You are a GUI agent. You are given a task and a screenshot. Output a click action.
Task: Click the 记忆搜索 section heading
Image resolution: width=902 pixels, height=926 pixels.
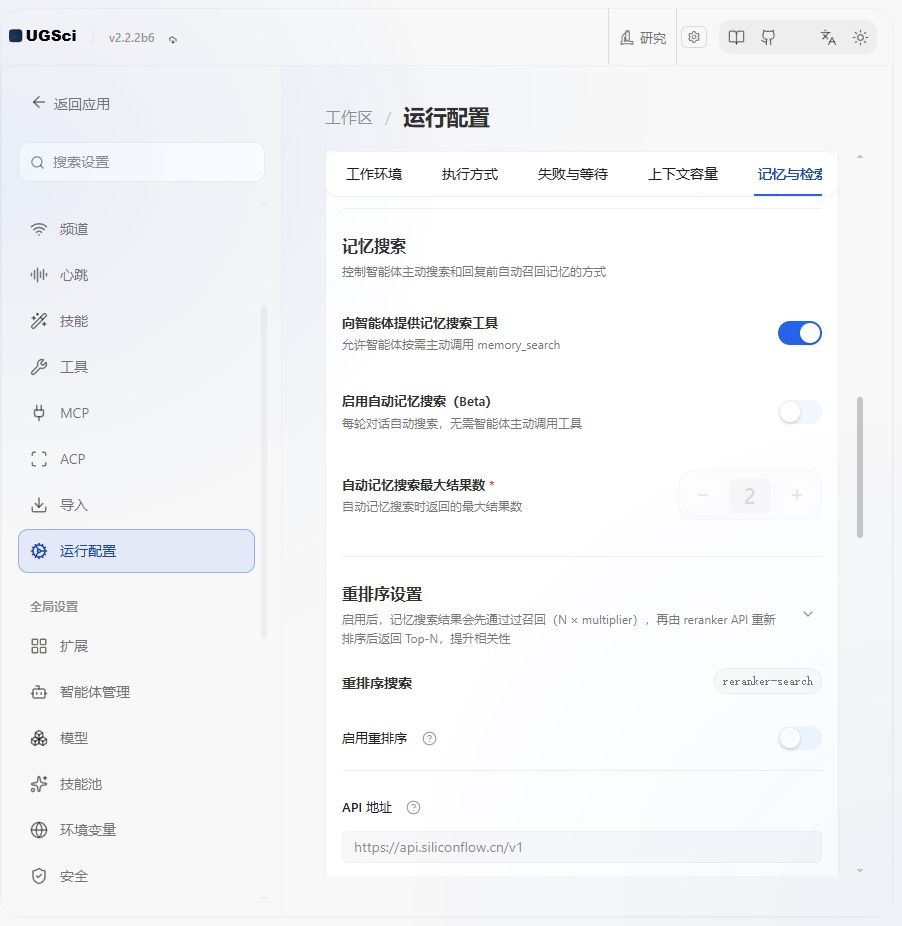click(x=374, y=247)
